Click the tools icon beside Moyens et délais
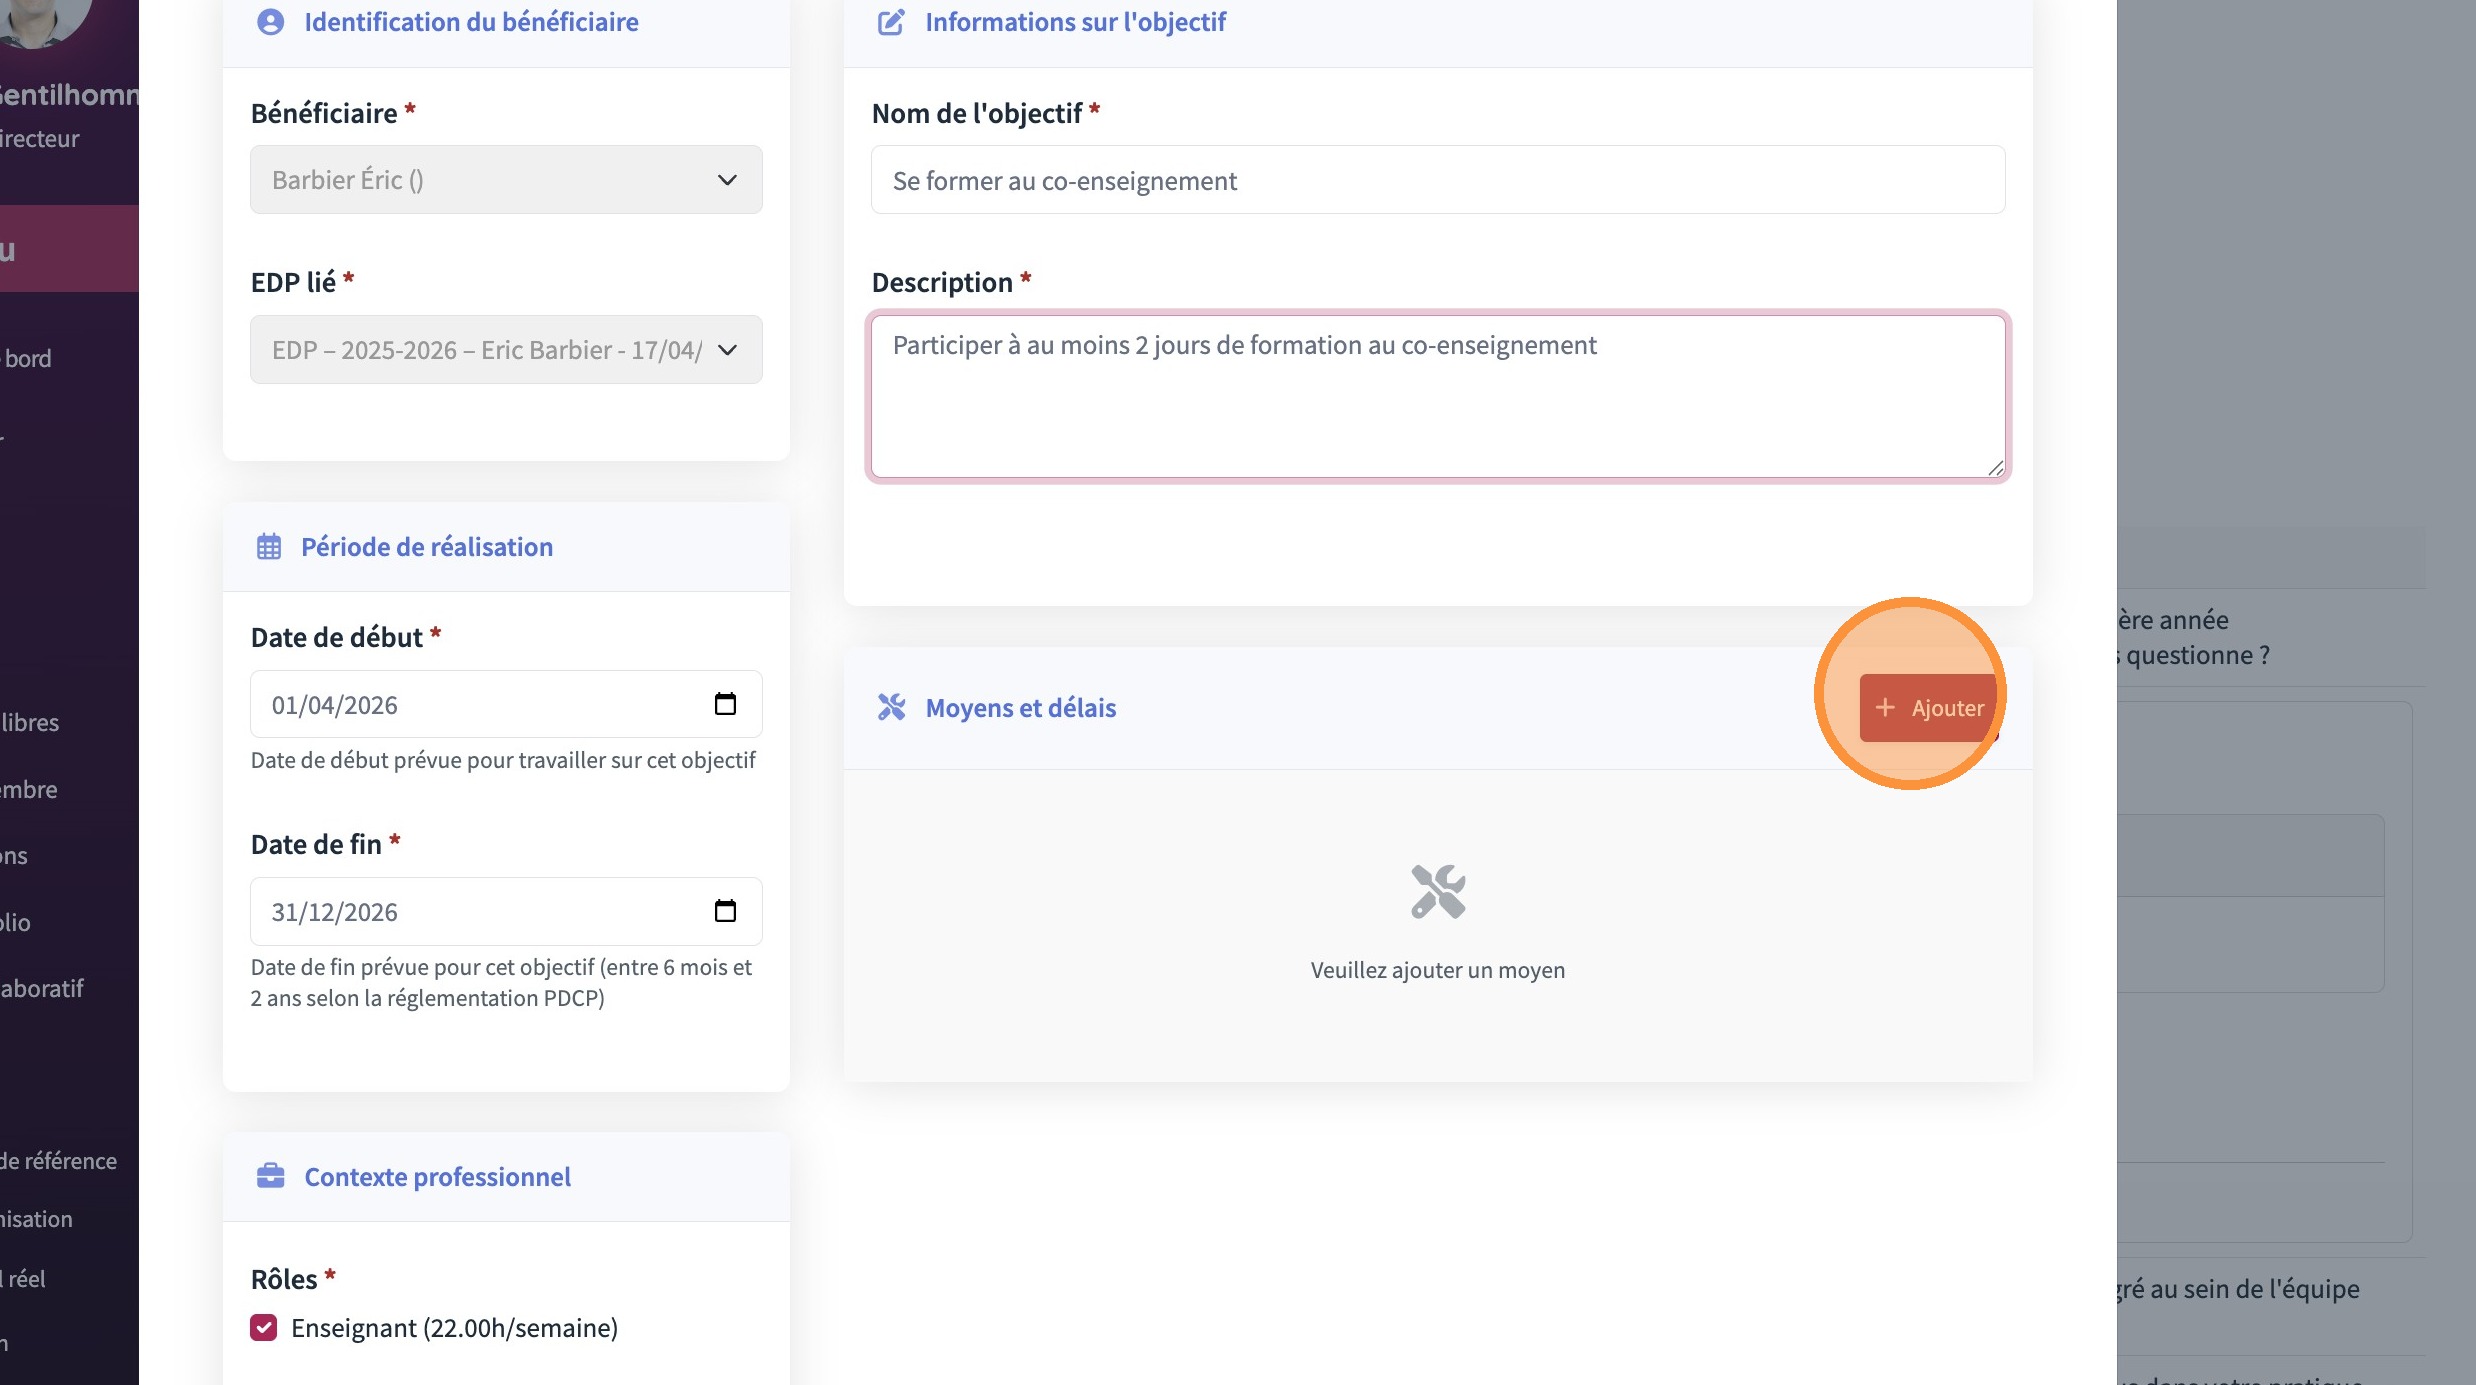Viewport: 2476px width, 1385px height. pos(891,708)
